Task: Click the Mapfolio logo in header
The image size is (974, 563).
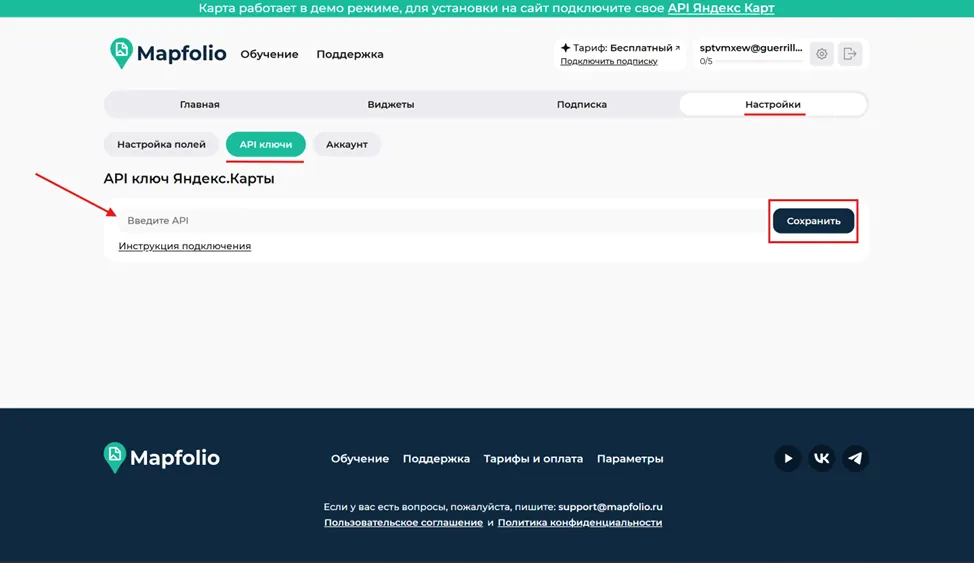Action: (168, 53)
